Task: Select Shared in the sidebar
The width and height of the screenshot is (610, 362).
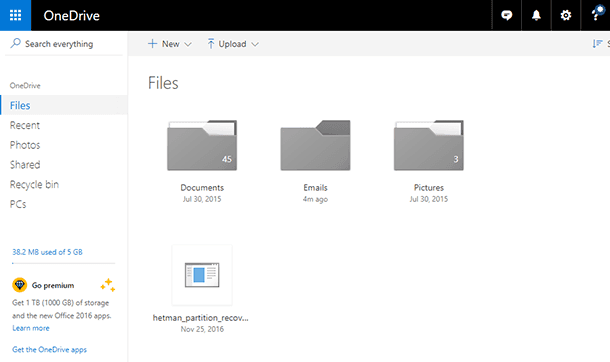Action: 25,165
